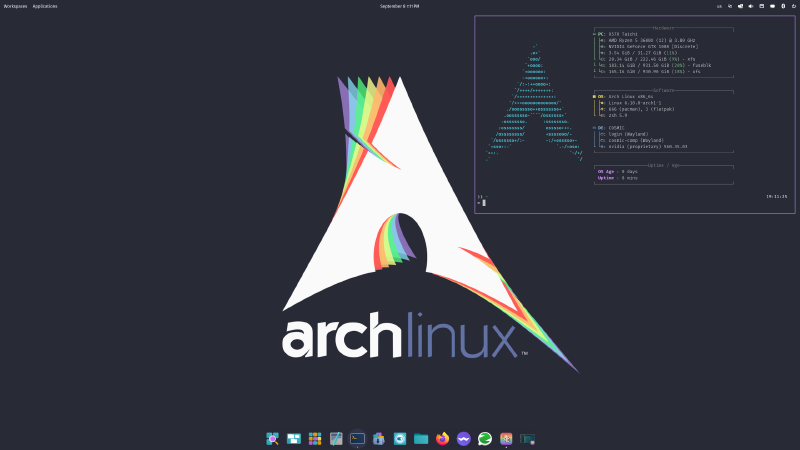The image size is (800, 450).
Task: Open the date and time calendar button
Action: (399, 6)
